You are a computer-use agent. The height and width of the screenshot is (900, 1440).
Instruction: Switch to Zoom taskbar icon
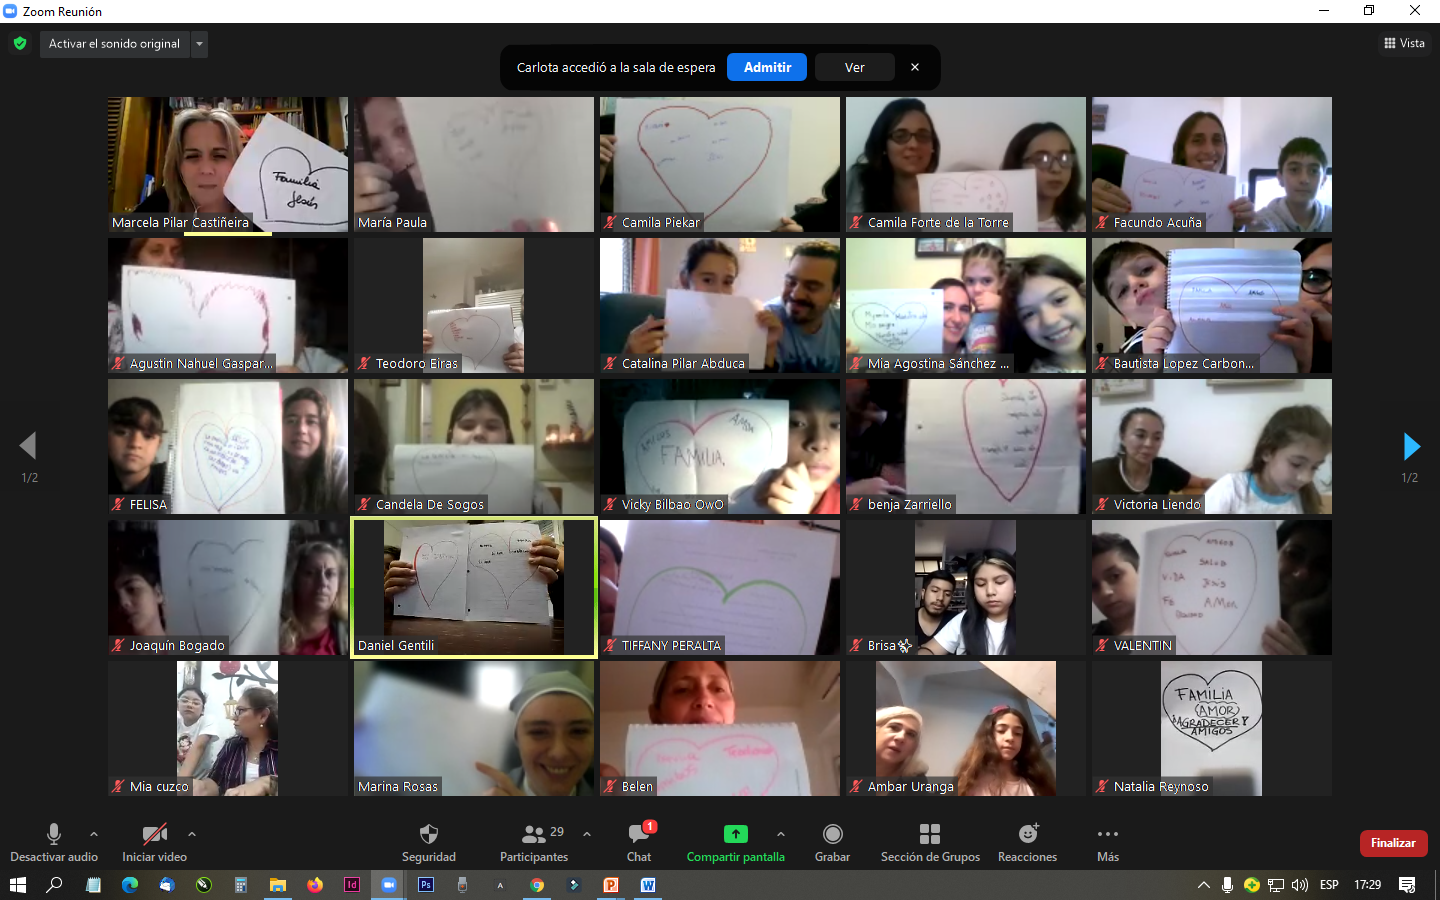coord(389,885)
